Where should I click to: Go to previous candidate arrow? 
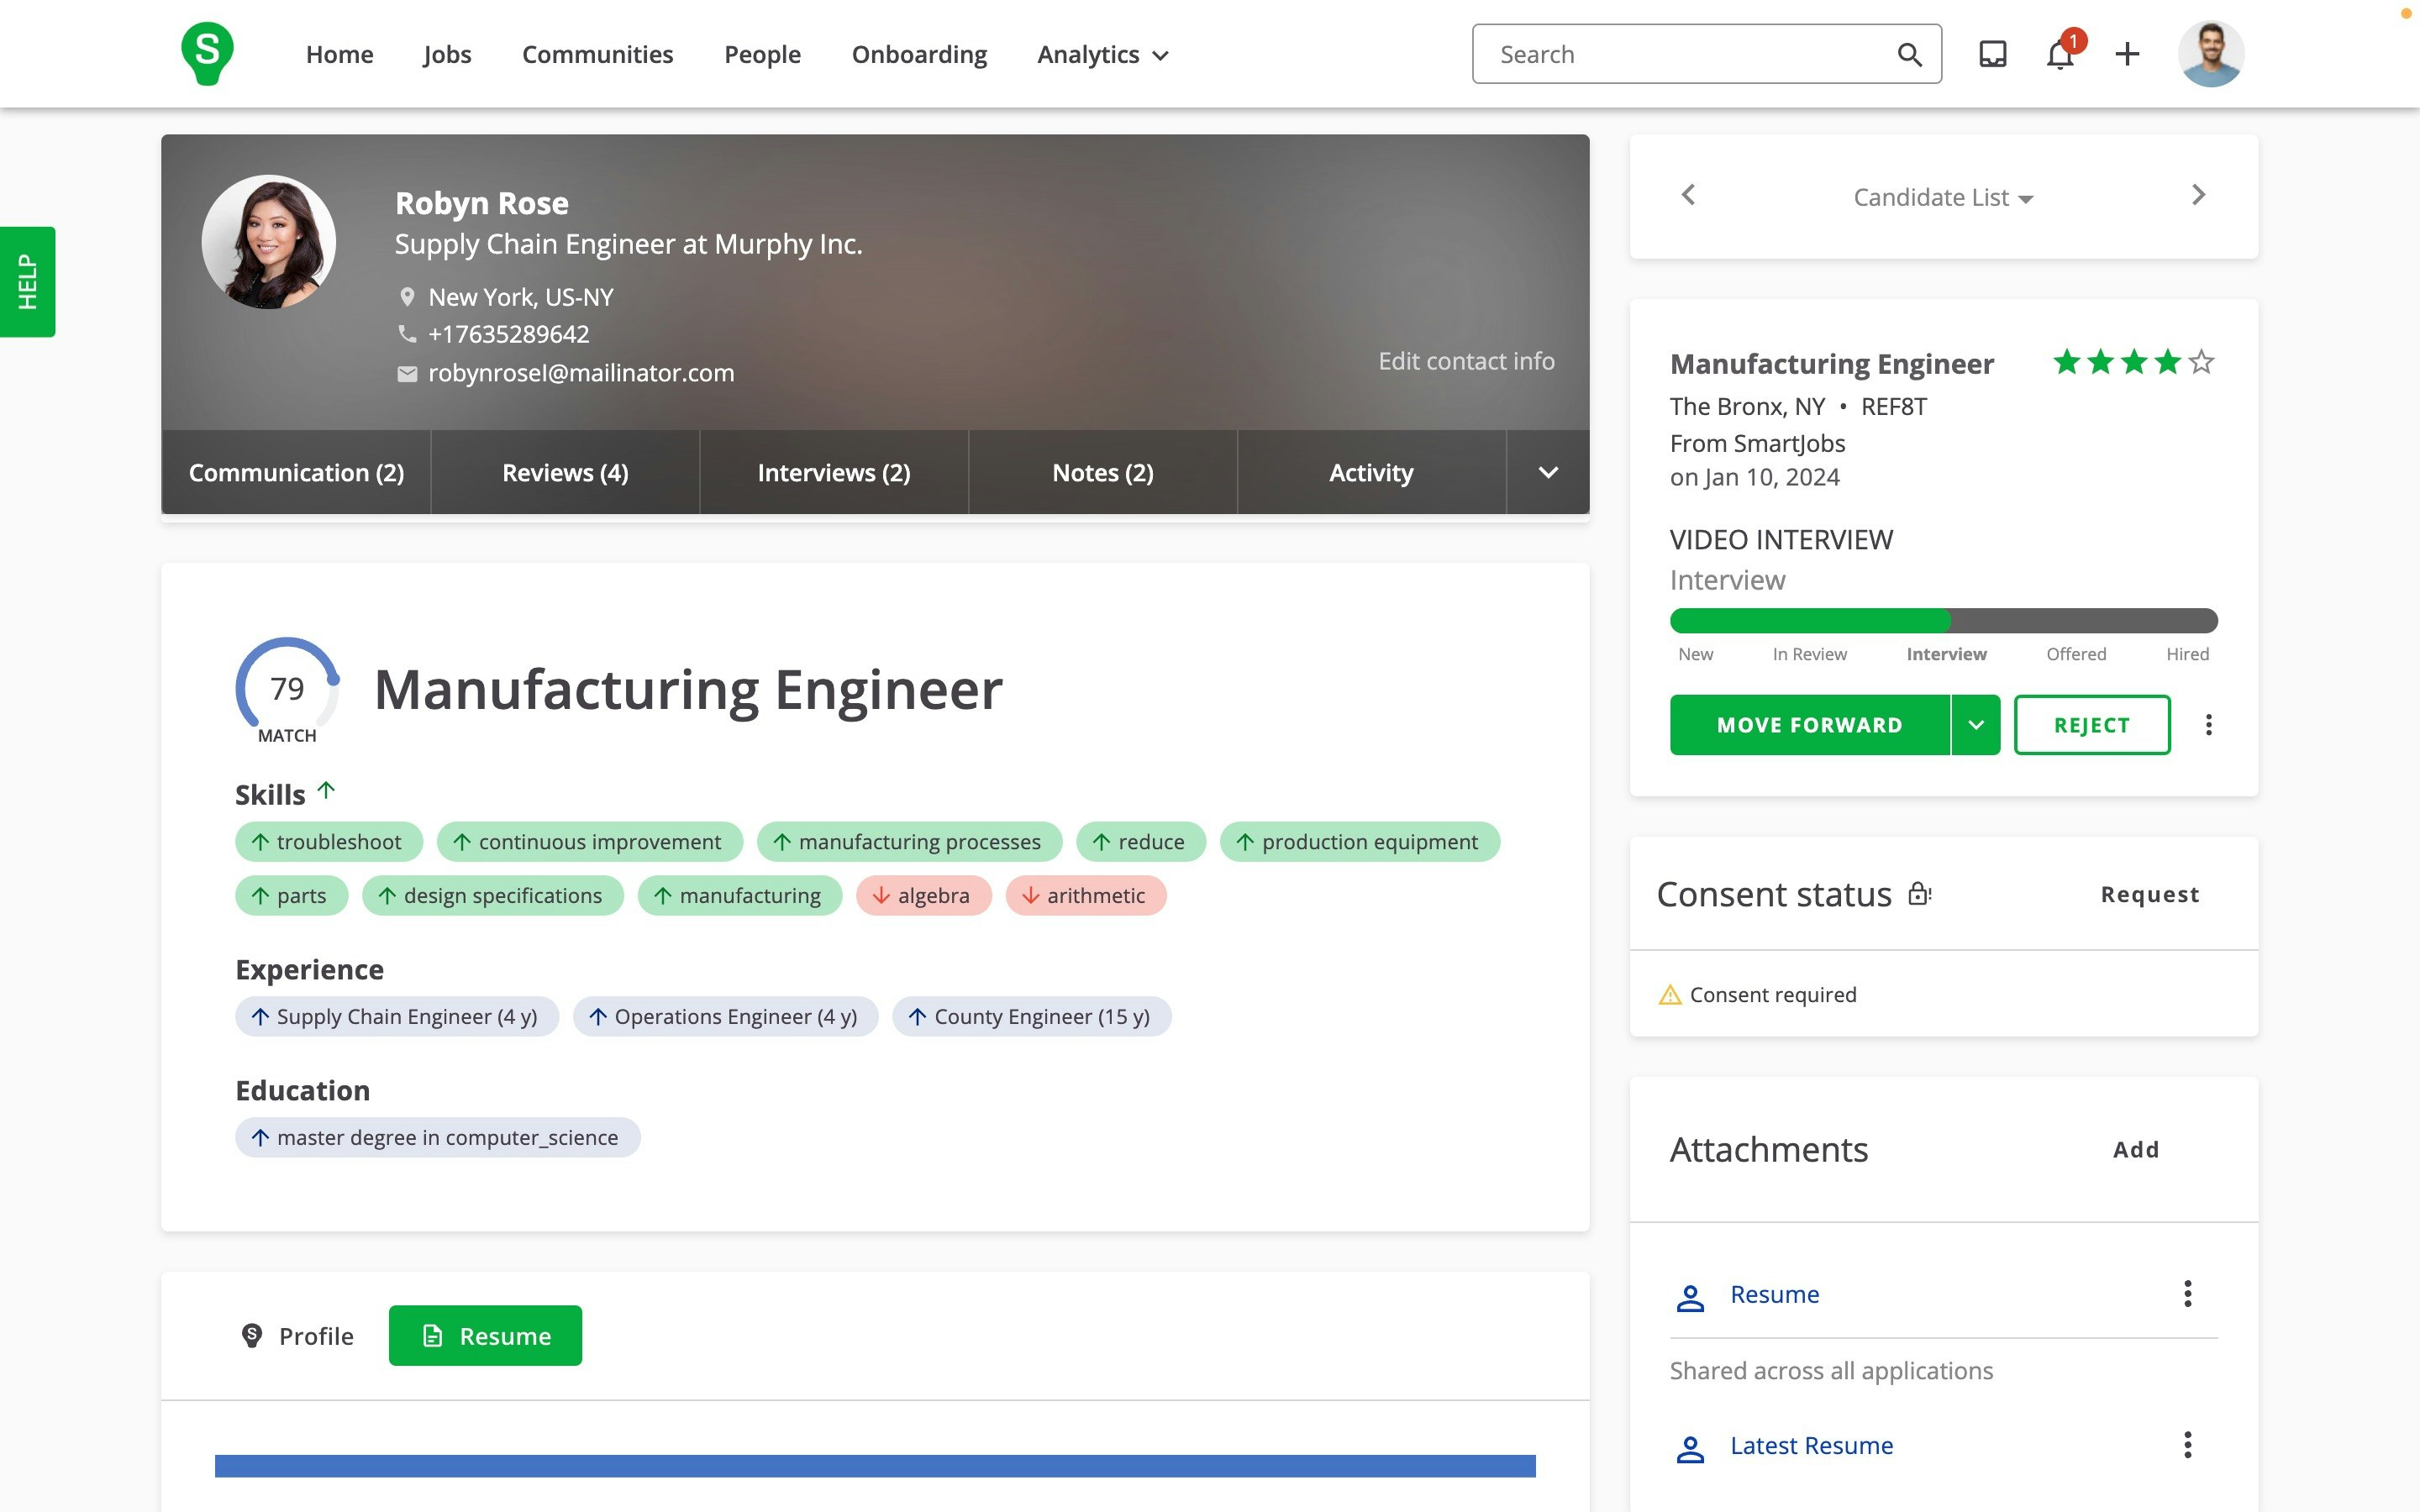pos(1688,195)
